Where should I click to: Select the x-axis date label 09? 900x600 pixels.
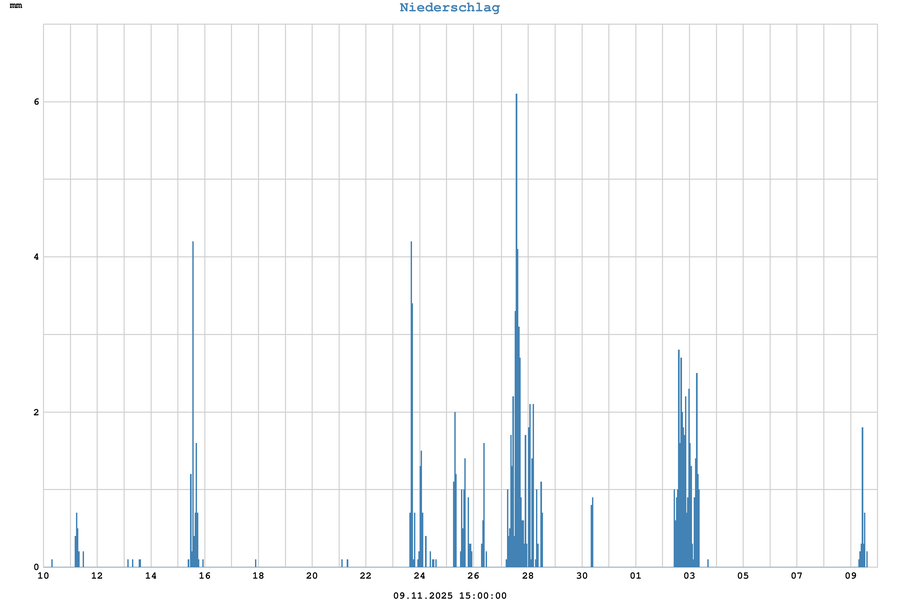851,576
